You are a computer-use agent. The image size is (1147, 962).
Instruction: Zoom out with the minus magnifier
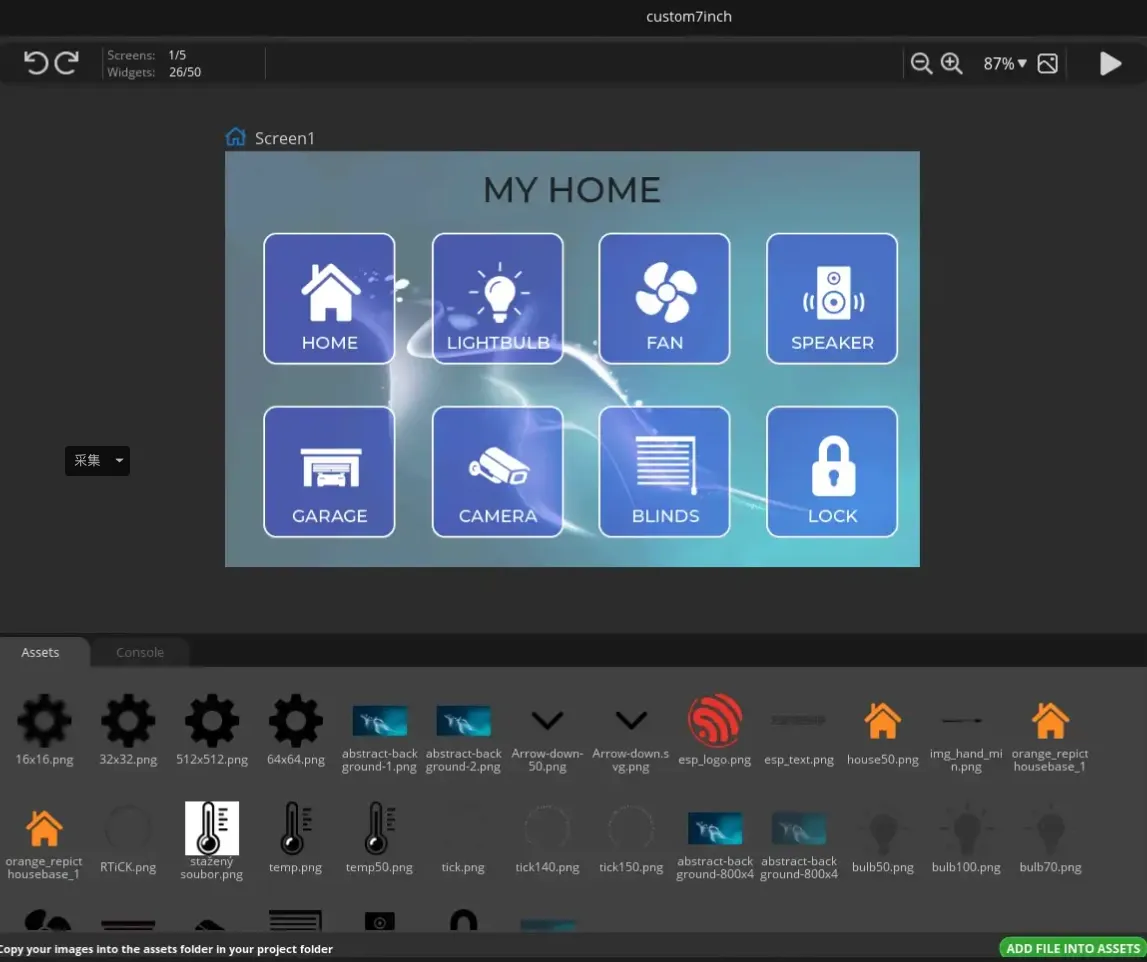point(921,64)
